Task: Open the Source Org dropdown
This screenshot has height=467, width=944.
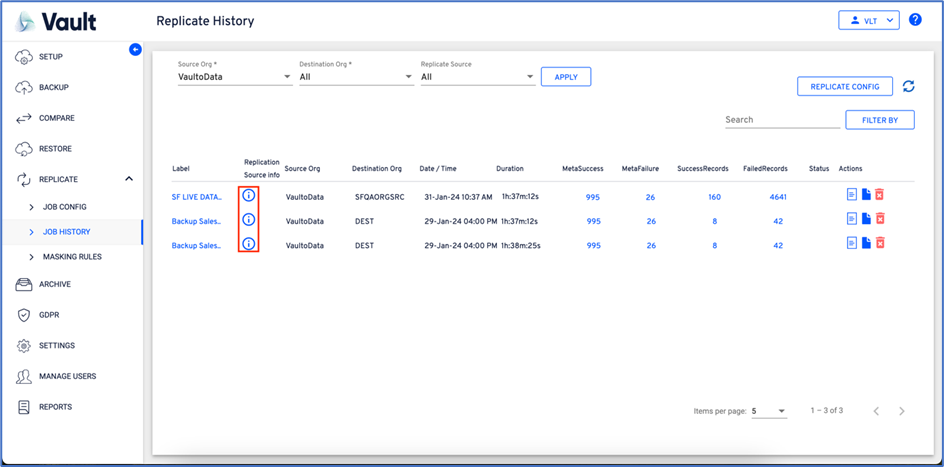Action: click(x=235, y=77)
